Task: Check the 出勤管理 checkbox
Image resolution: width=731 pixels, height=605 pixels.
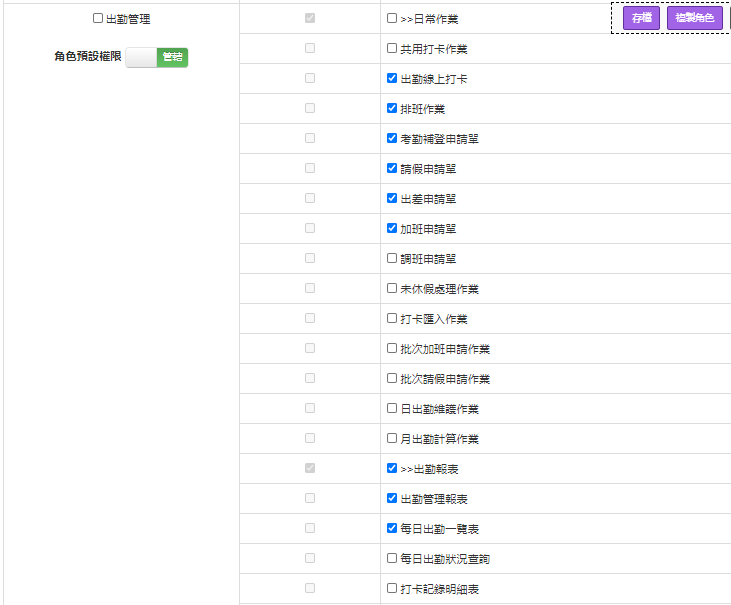Action: pyautogui.click(x=98, y=18)
